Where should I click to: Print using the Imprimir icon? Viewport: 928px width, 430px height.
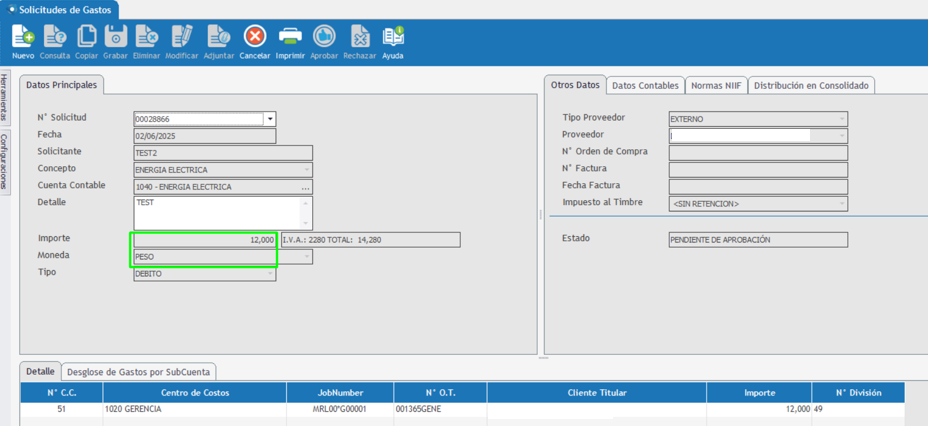[290, 38]
